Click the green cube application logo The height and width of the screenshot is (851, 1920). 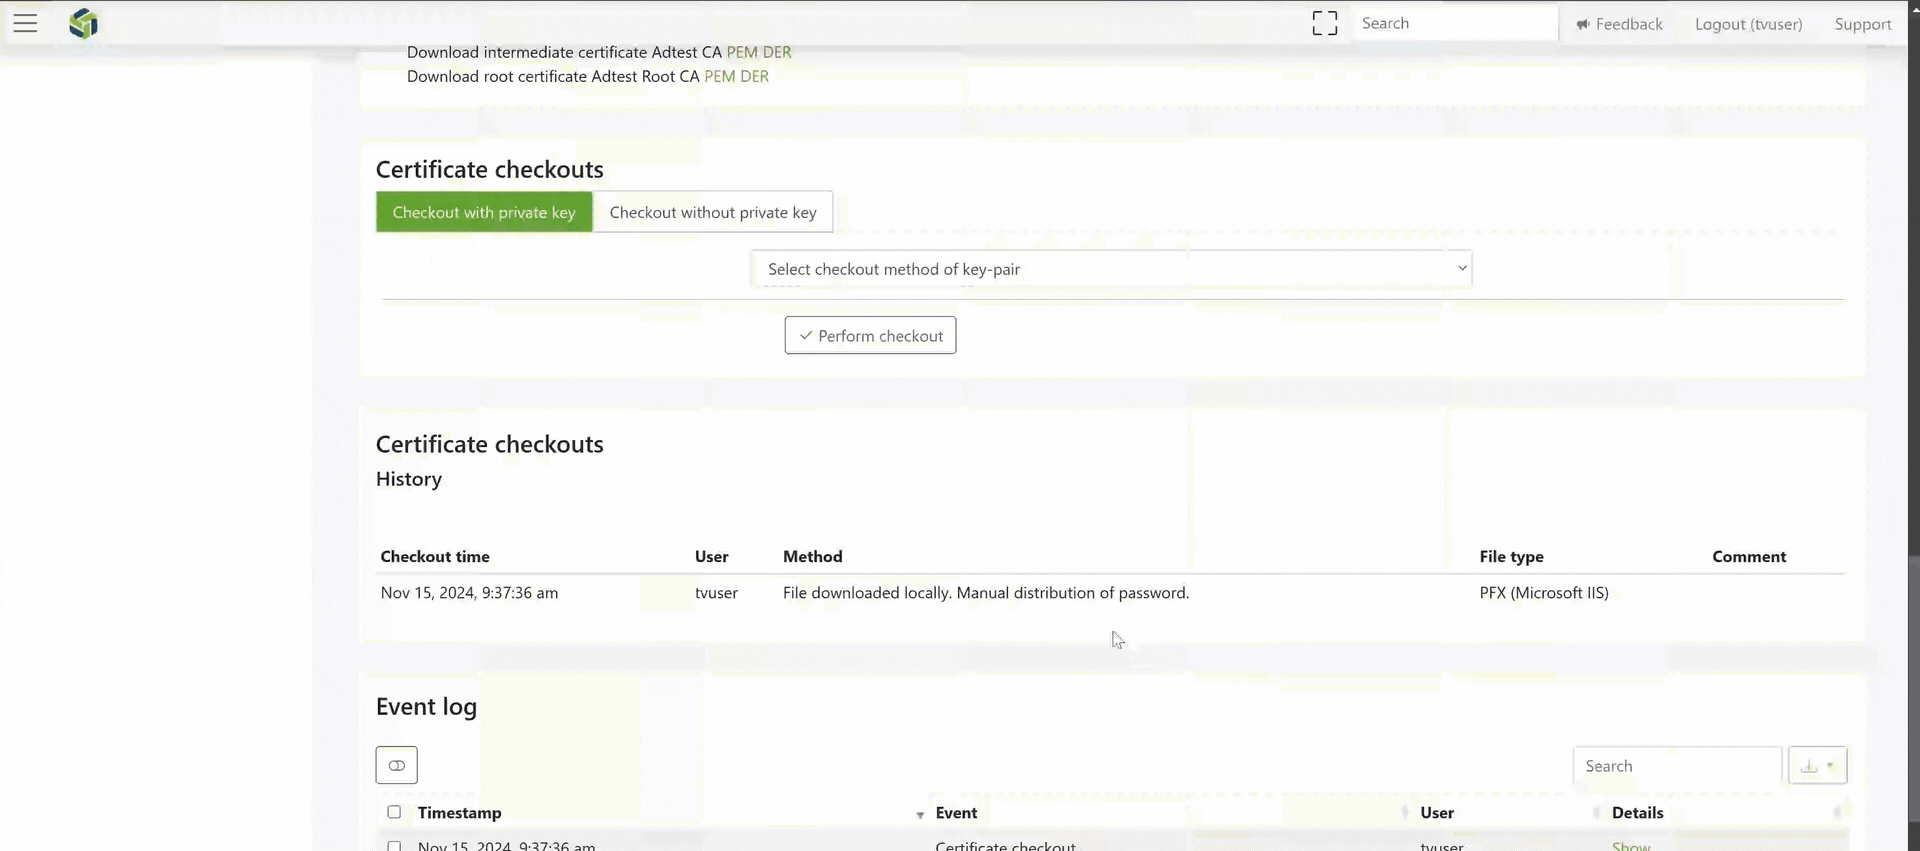point(84,23)
